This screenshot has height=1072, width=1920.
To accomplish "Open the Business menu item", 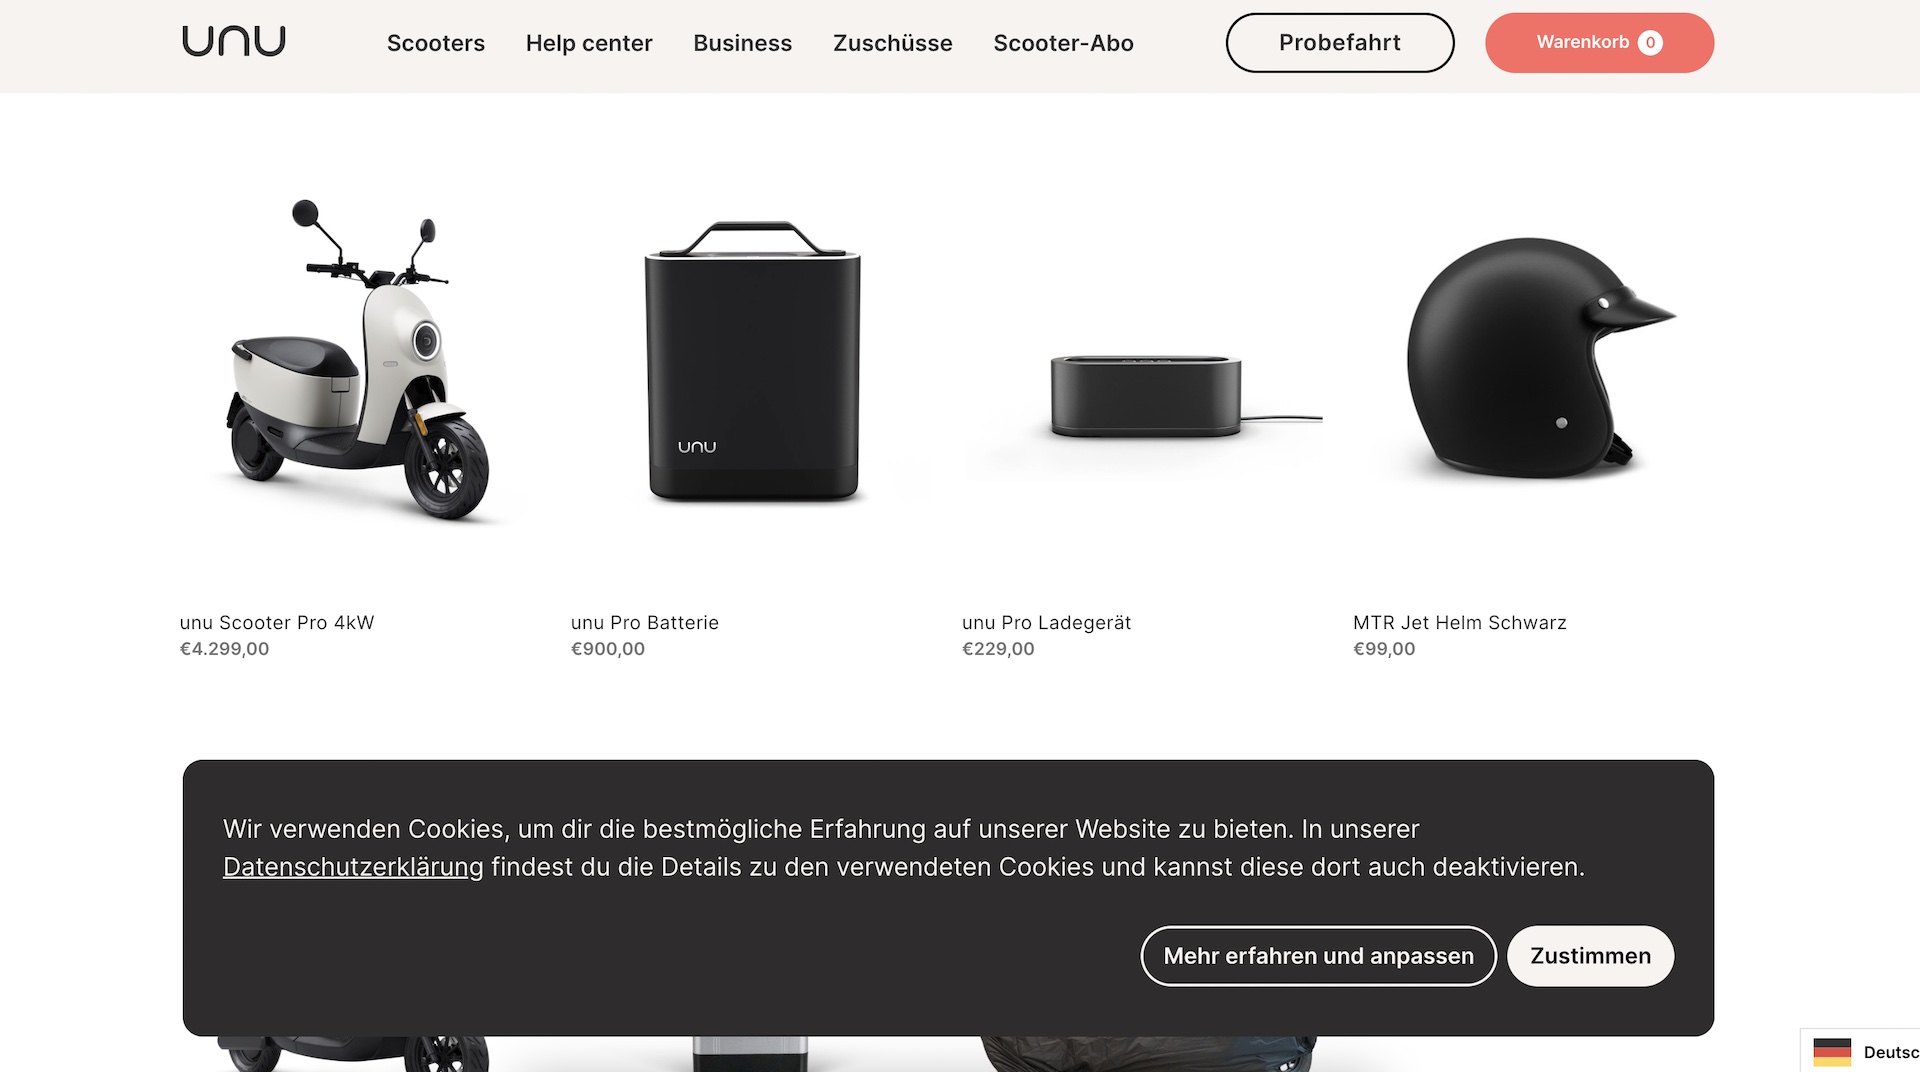I will tap(742, 43).
